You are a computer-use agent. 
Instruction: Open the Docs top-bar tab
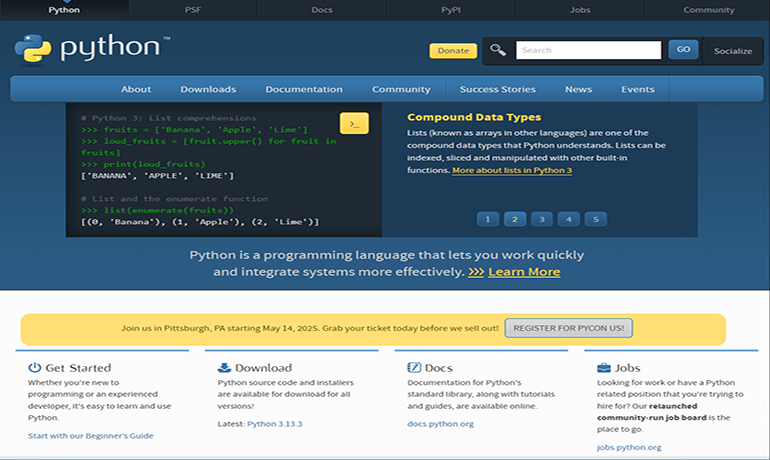click(x=322, y=10)
